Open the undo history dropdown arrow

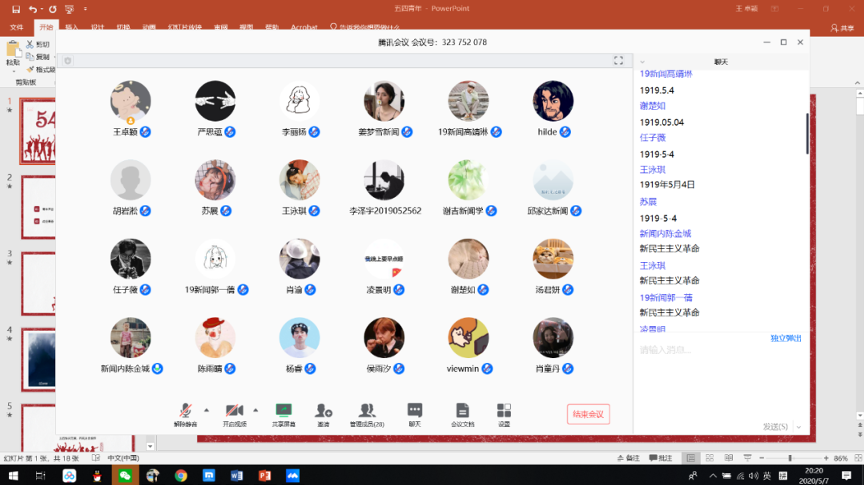click(x=41, y=9)
